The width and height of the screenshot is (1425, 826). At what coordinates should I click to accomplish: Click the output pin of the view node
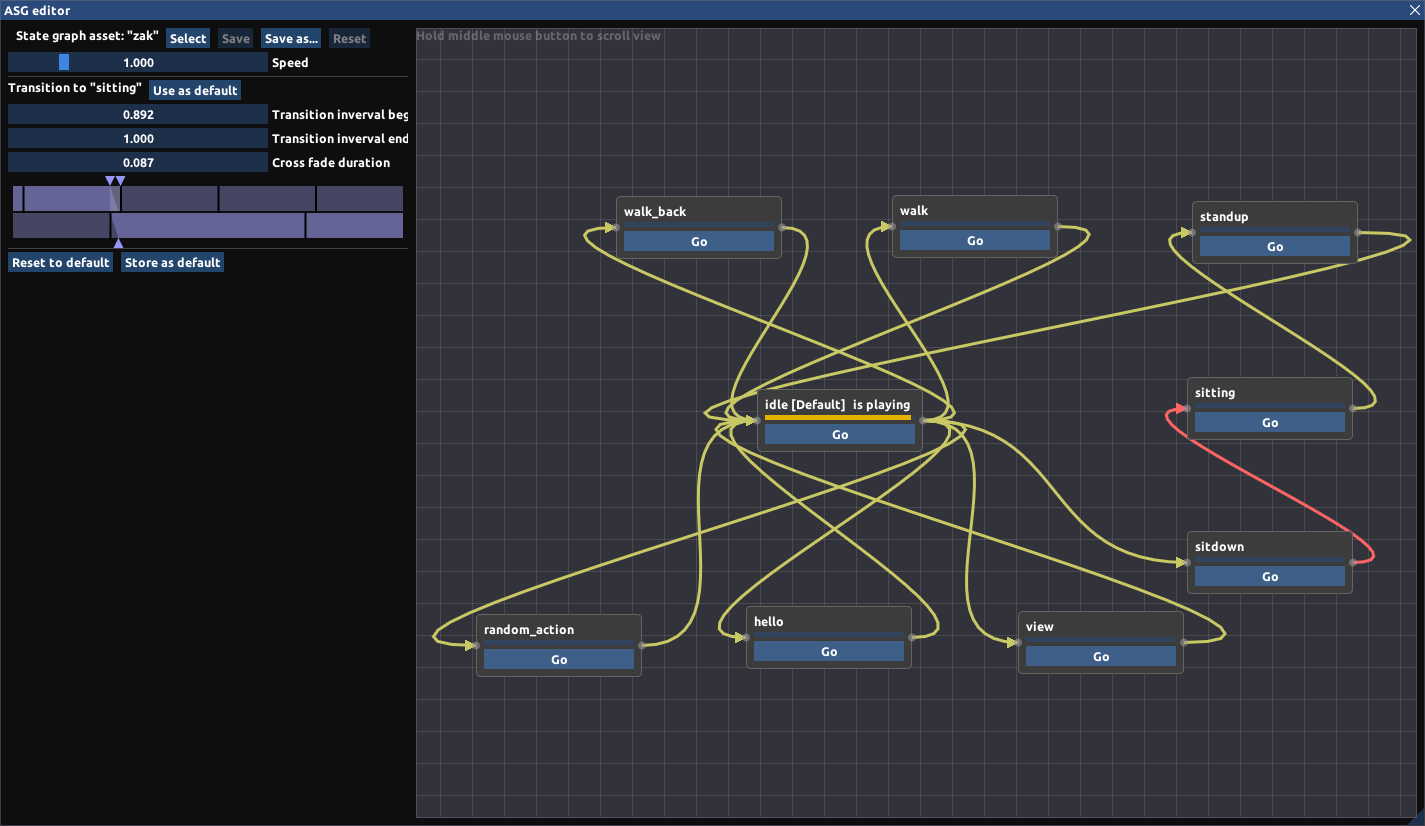(1182, 642)
